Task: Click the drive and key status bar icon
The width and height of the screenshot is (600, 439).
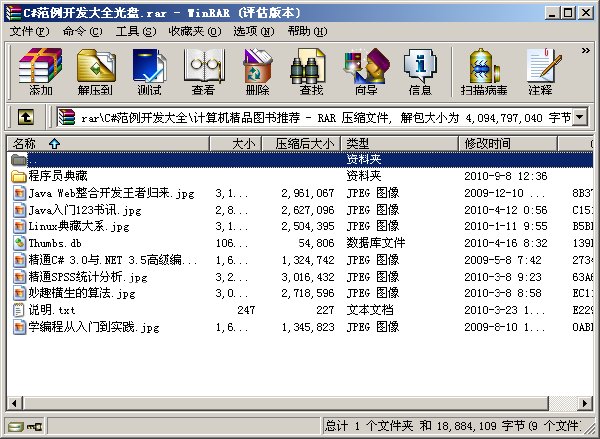Action: [x=25, y=426]
